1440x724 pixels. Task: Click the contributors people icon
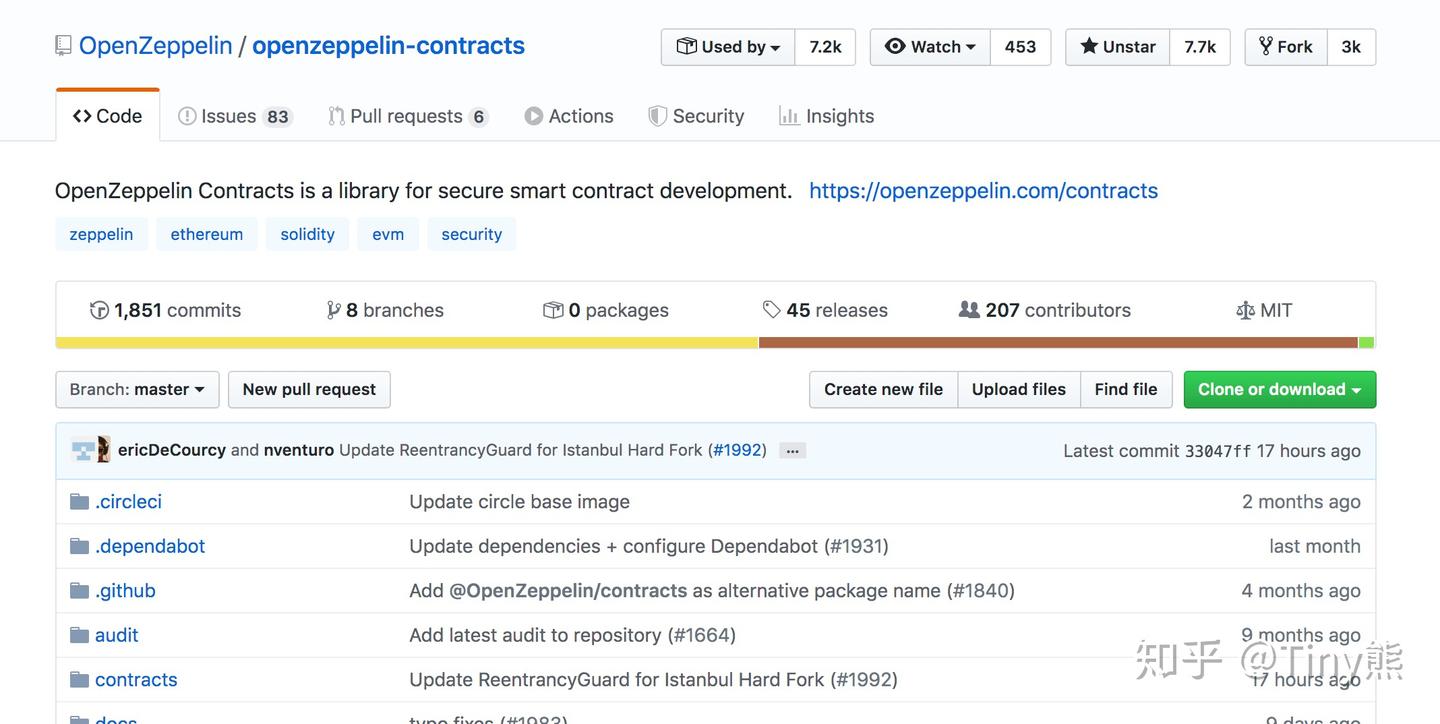click(969, 310)
